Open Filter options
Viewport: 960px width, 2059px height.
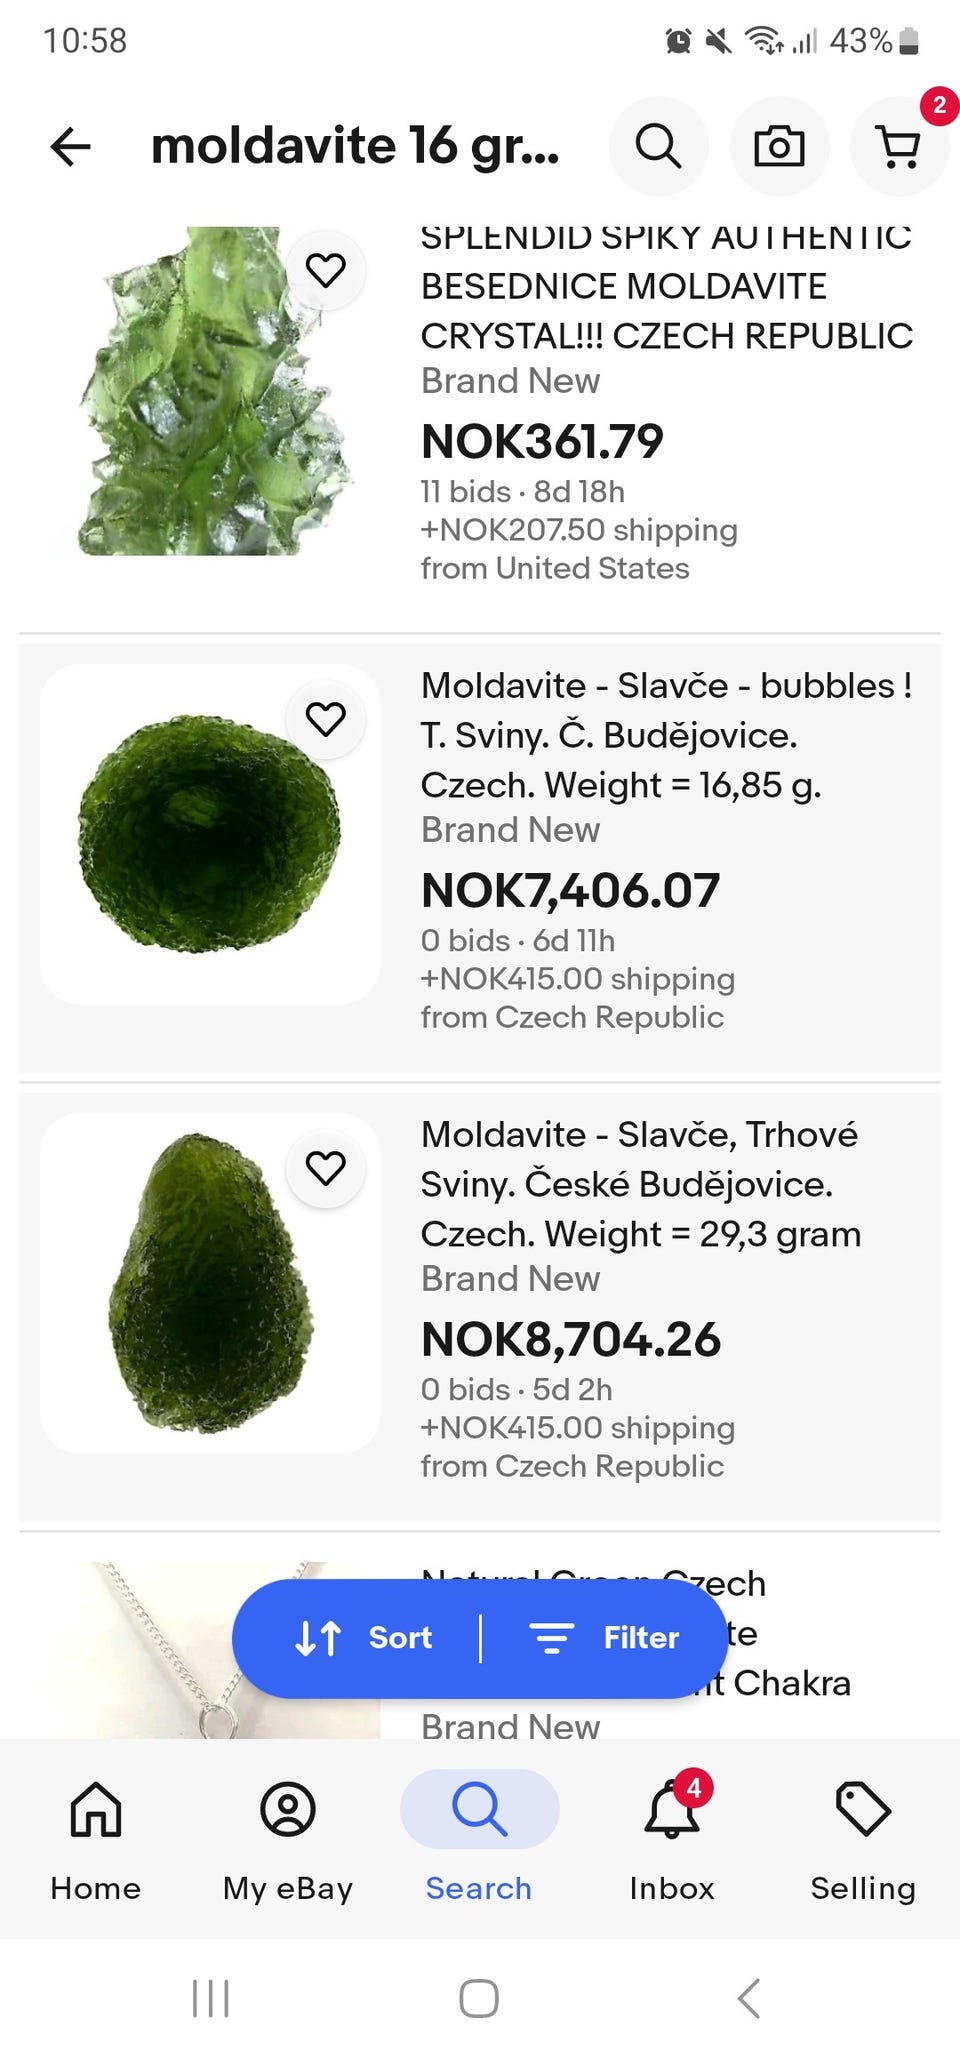coord(604,1638)
